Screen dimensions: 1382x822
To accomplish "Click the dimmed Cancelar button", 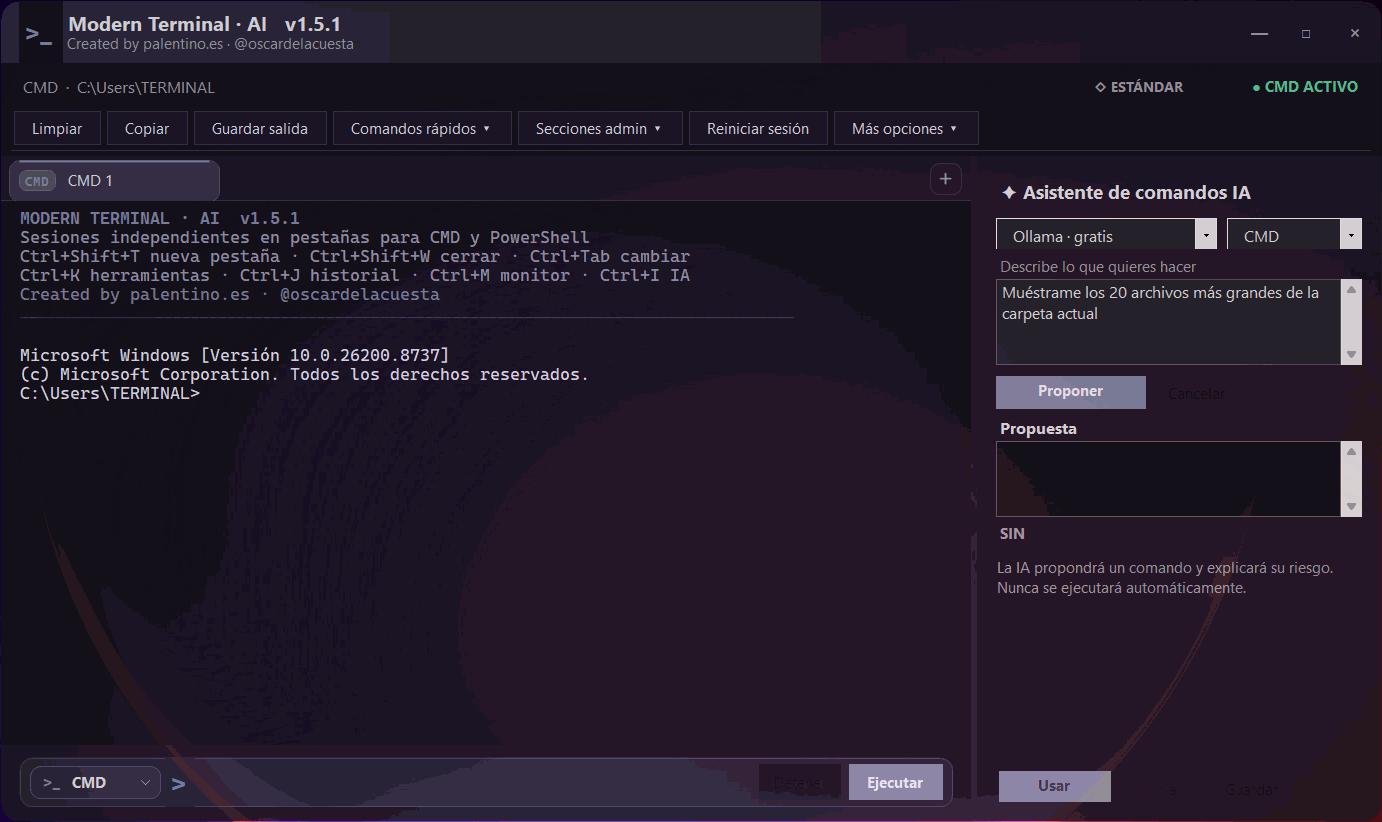I will (1196, 393).
